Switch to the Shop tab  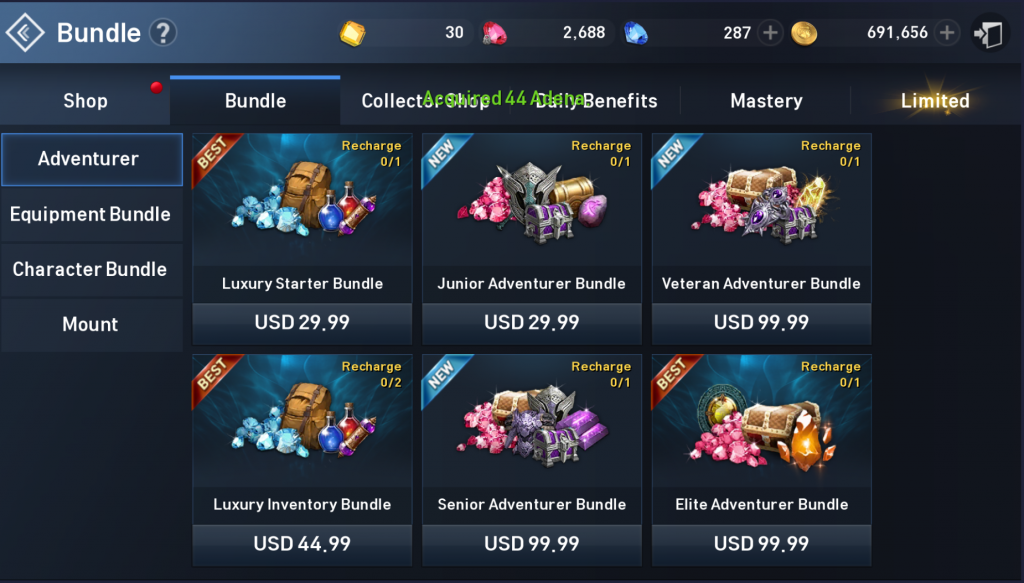coord(85,101)
